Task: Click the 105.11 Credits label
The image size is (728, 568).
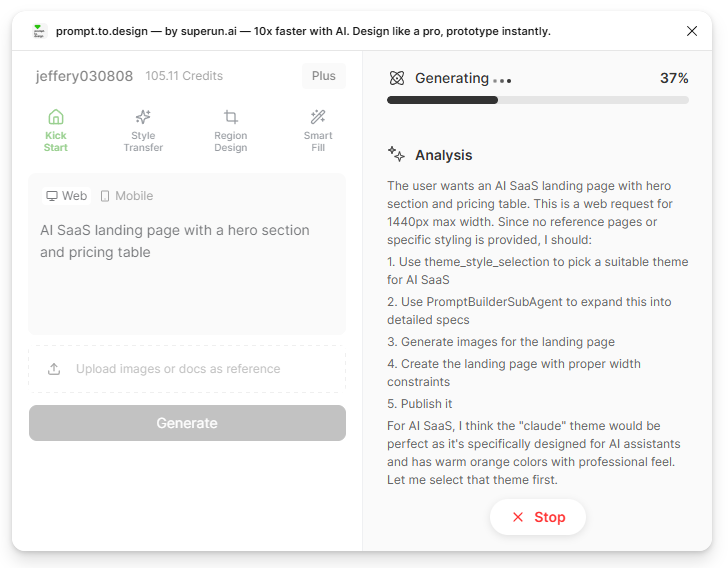Action: [x=184, y=76]
